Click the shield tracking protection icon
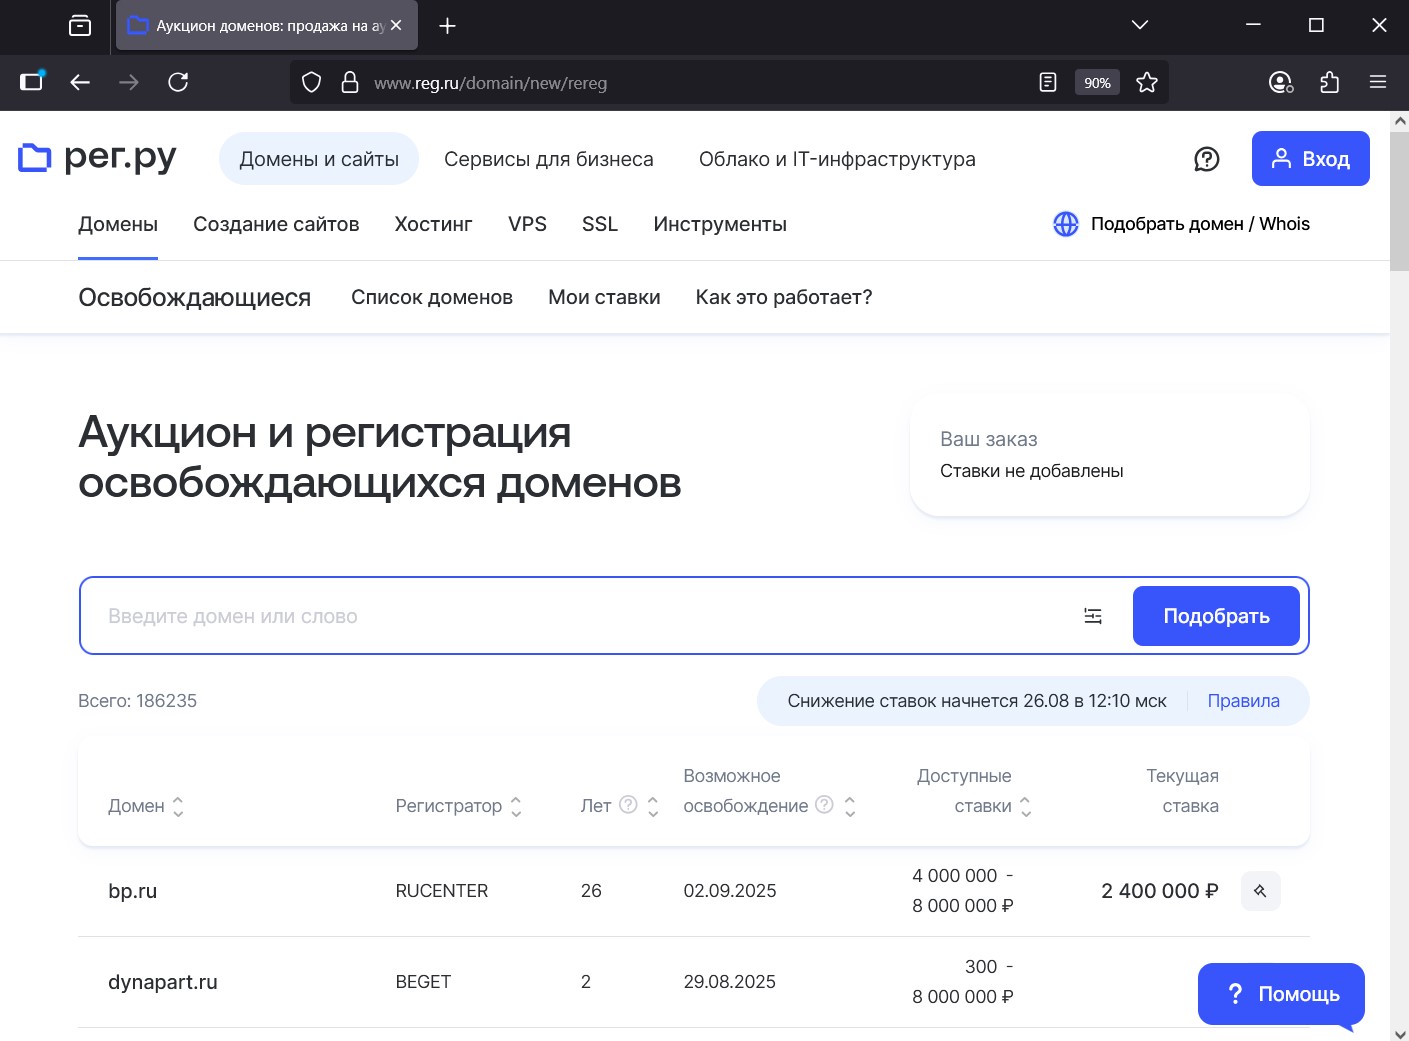 (311, 82)
